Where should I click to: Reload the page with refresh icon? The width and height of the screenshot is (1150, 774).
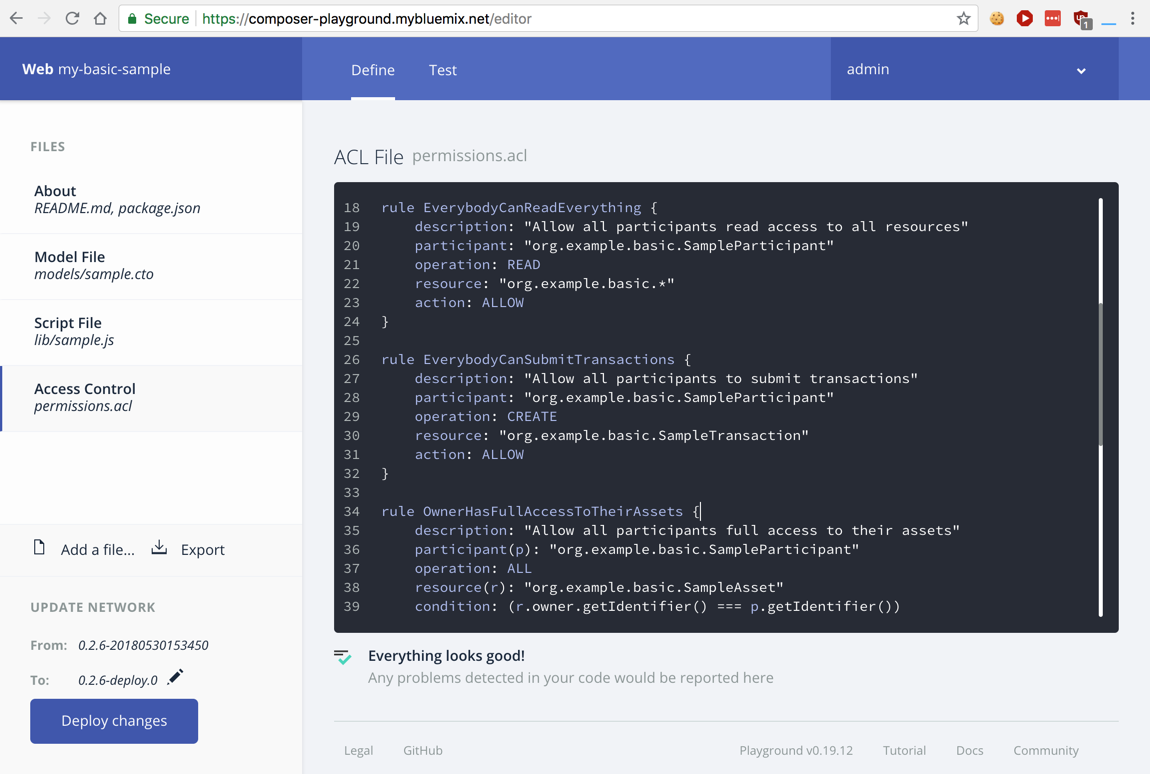(x=72, y=18)
